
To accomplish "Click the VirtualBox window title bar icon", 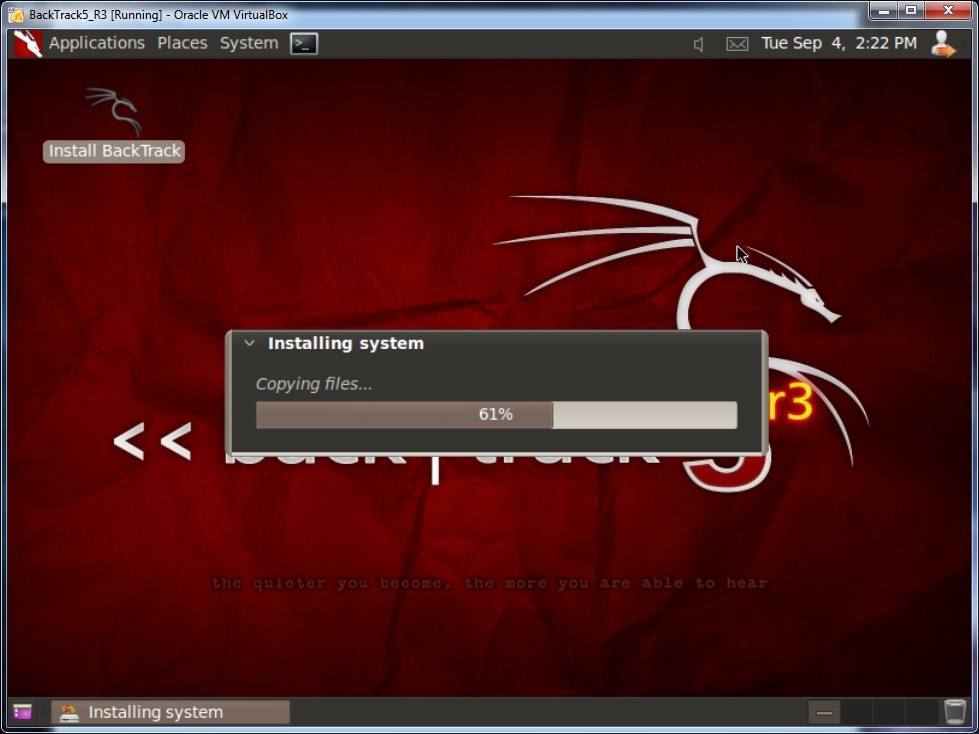I will click(17, 14).
